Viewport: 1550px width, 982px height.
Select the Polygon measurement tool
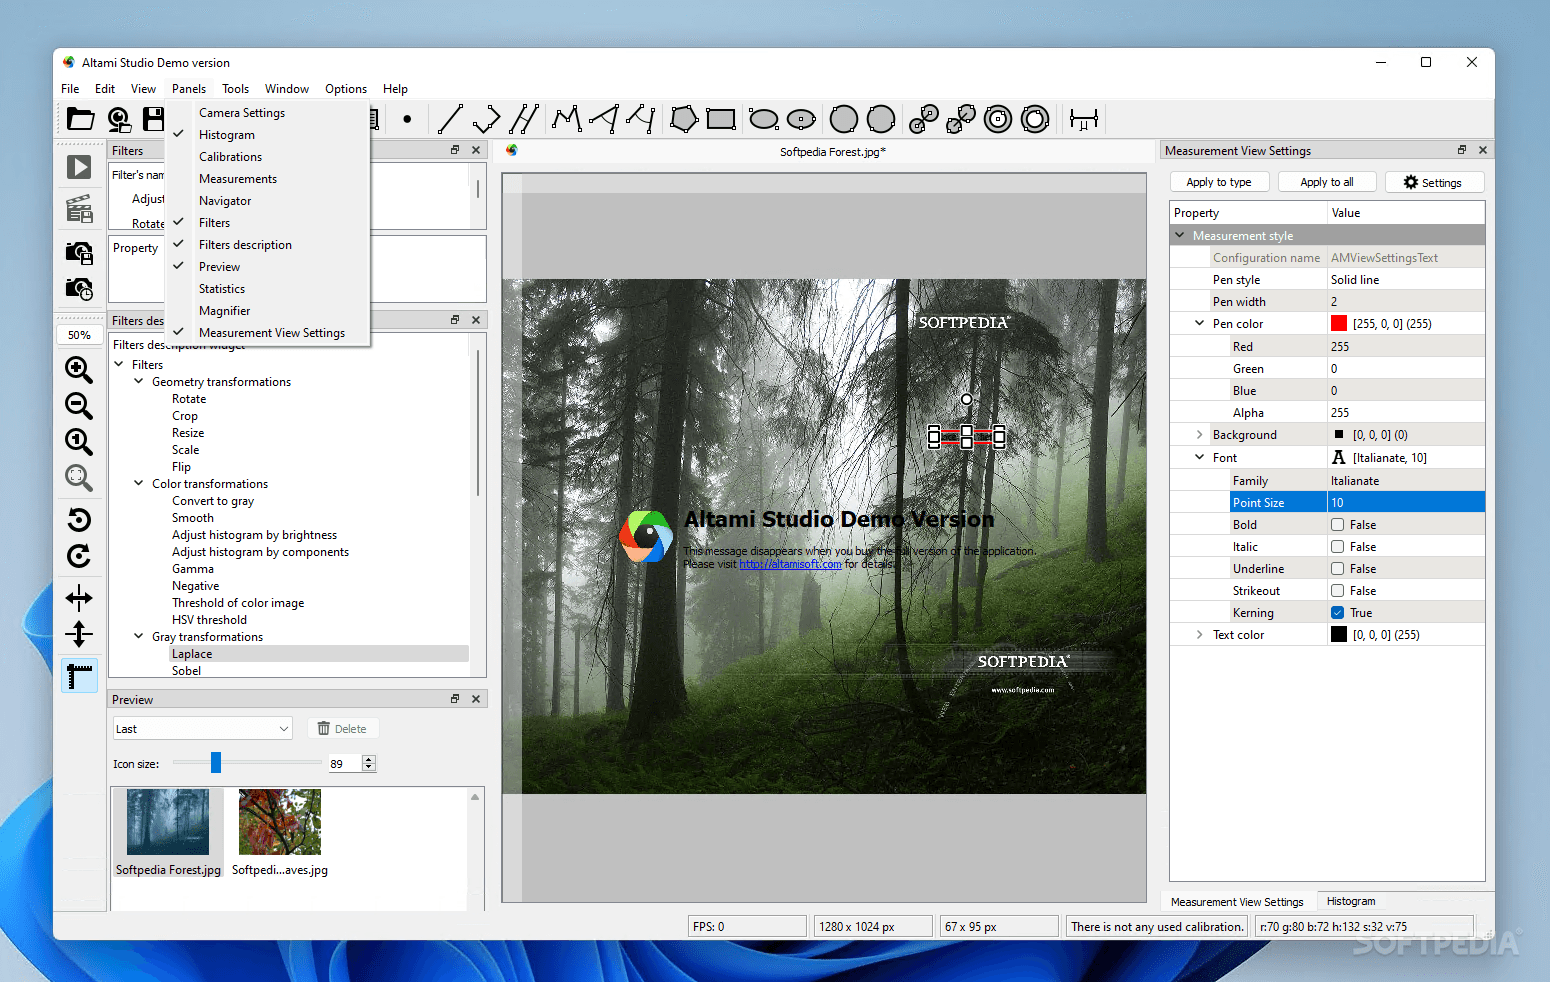coord(684,119)
